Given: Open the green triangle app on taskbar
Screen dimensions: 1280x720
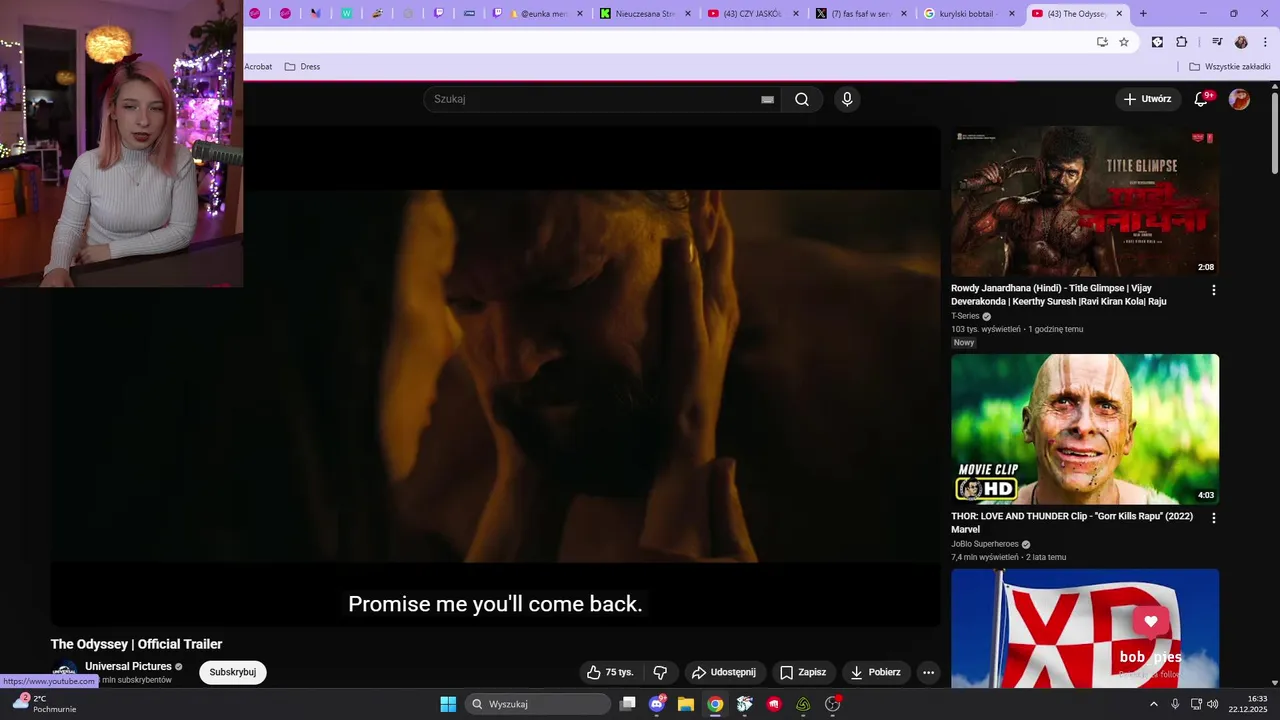Looking at the screenshot, I should click(803, 704).
